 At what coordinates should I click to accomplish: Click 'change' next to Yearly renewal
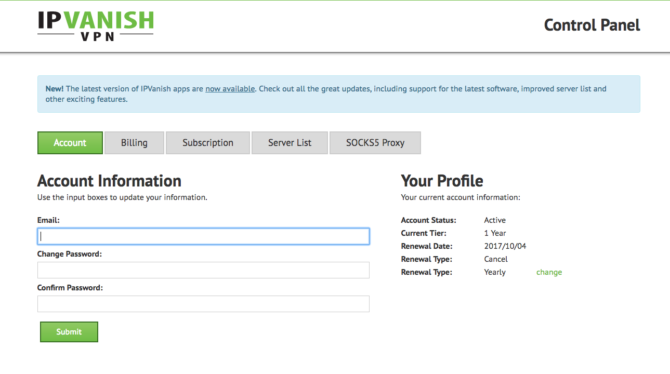pyautogui.click(x=549, y=272)
